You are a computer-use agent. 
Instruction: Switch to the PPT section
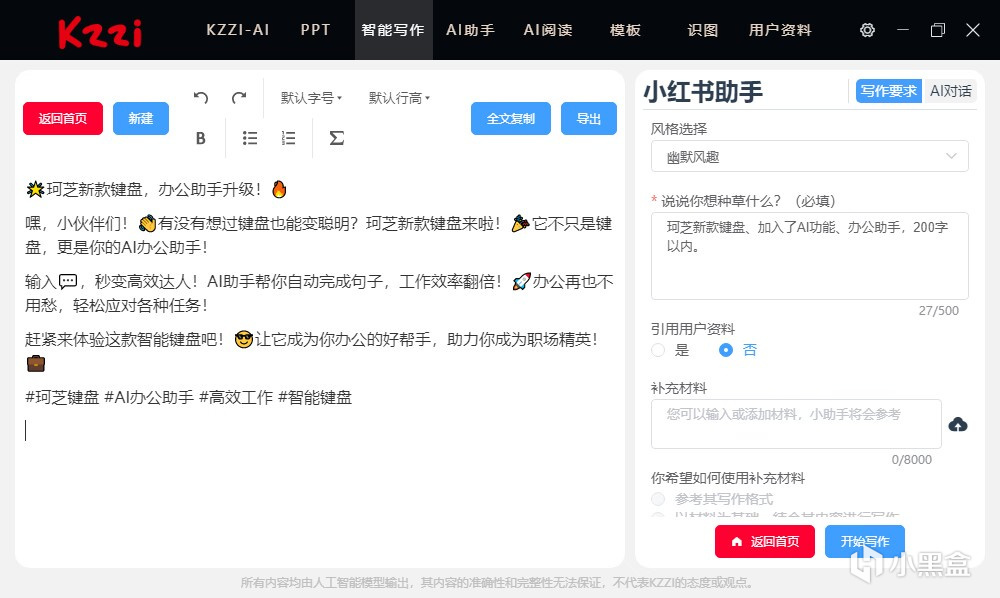point(315,30)
